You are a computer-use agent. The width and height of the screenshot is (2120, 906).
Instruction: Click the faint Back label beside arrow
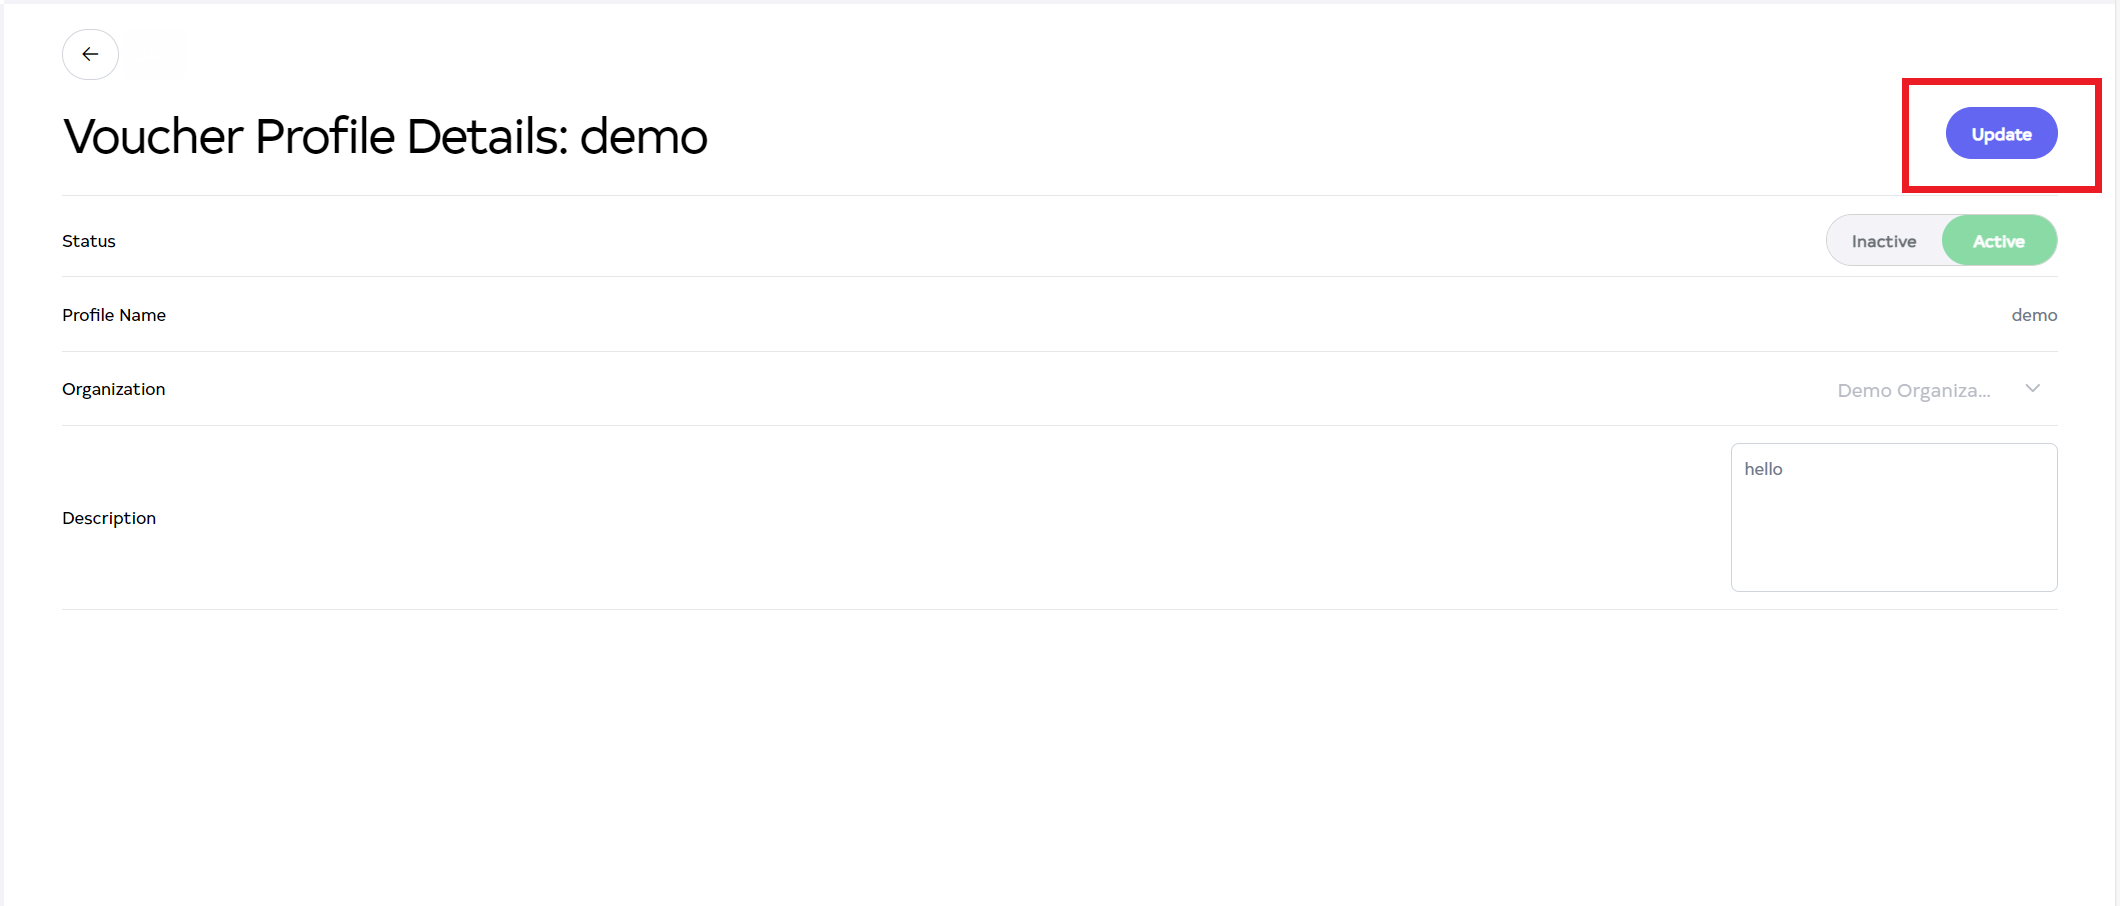pos(157,55)
